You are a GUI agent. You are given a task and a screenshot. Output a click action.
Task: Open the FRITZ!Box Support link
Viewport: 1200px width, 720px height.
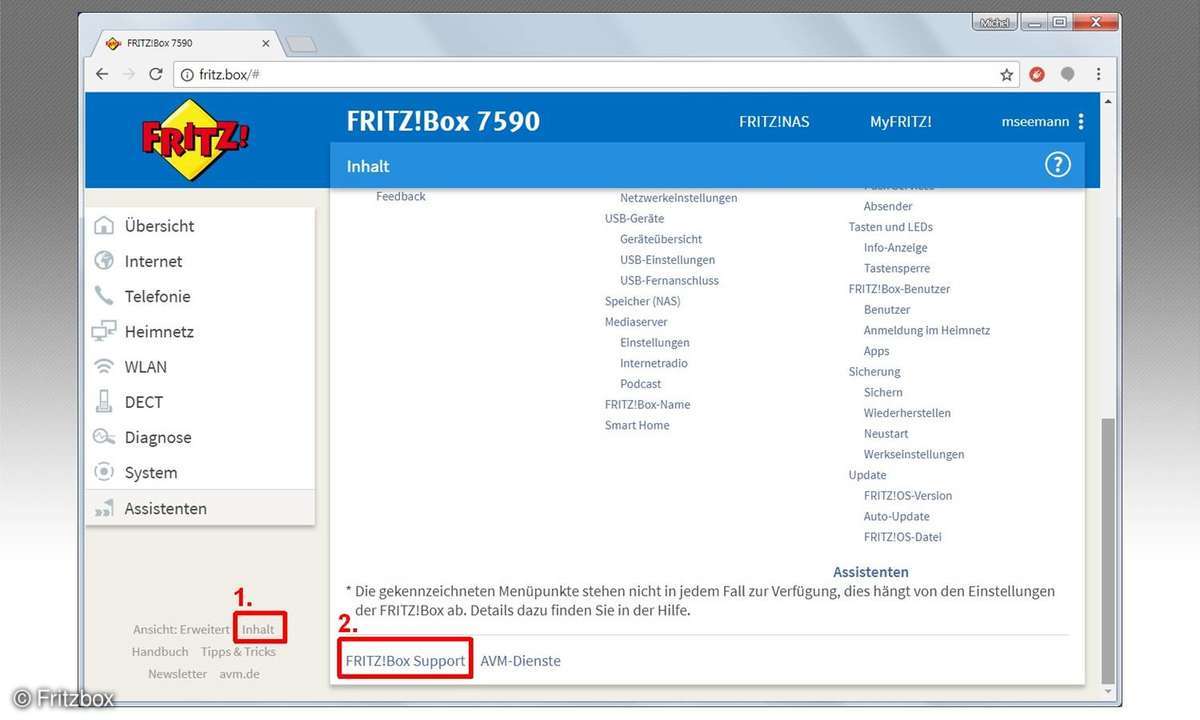[405, 661]
